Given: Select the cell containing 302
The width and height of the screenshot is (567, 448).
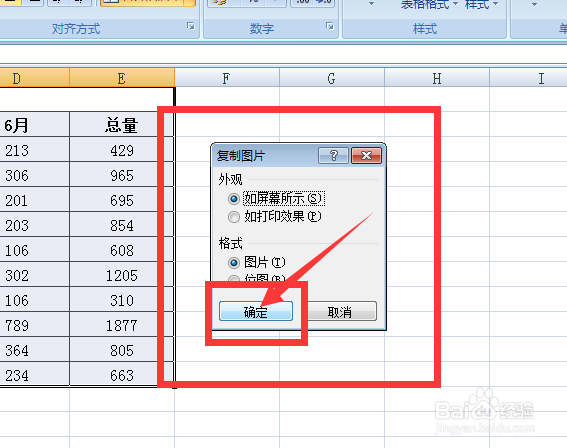Looking at the screenshot, I should [x=35, y=274].
